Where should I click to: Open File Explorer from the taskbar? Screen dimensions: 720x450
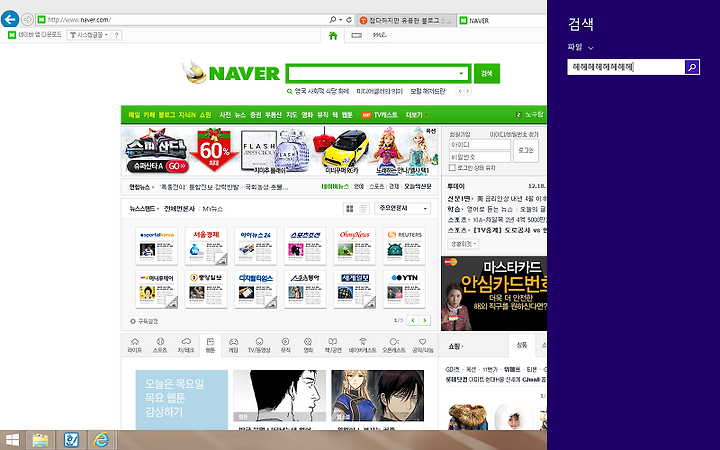(40, 440)
